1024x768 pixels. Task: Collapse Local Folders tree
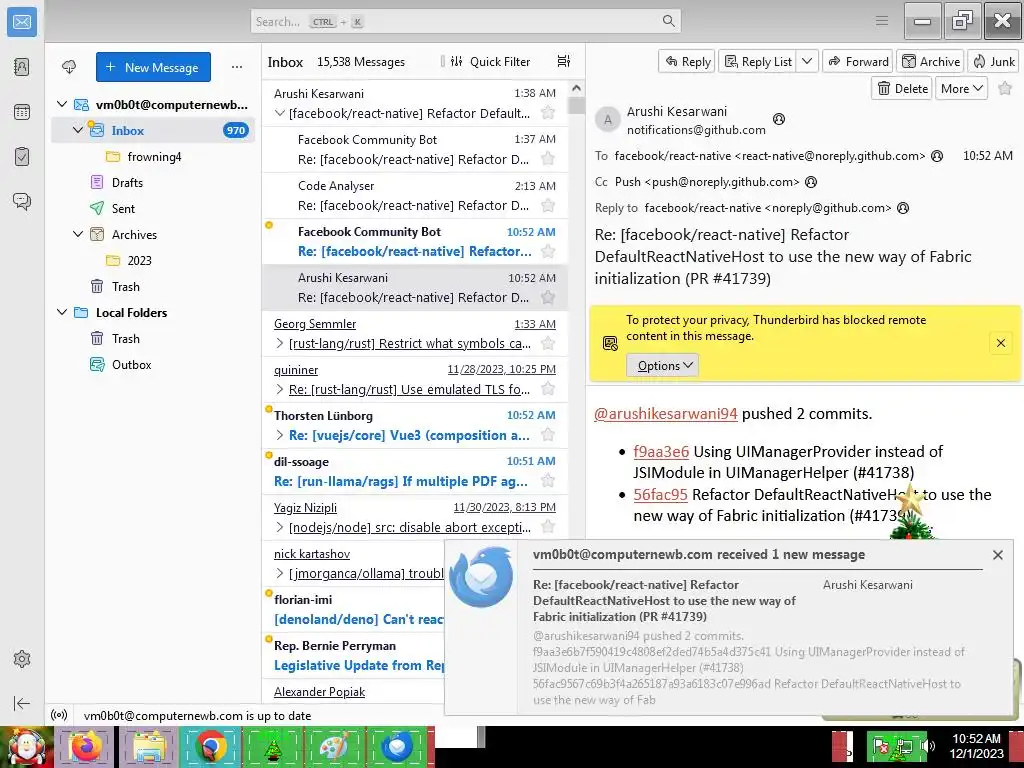(62, 312)
